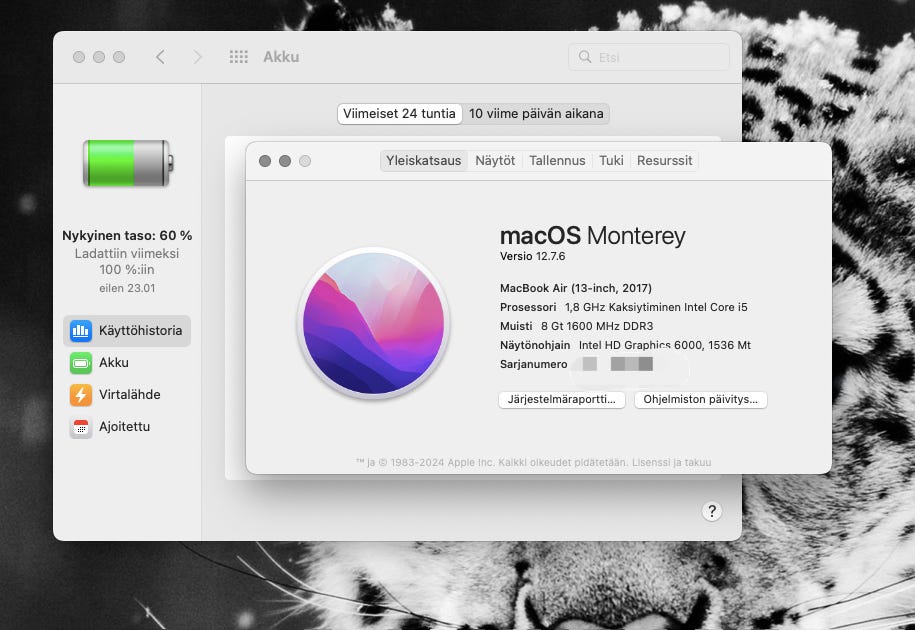The height and width of the screenshot is (630, 915).
Task: Click the Apple copyright and Lisenssi ja takuu footer text
Action: [x=533, y=463]
